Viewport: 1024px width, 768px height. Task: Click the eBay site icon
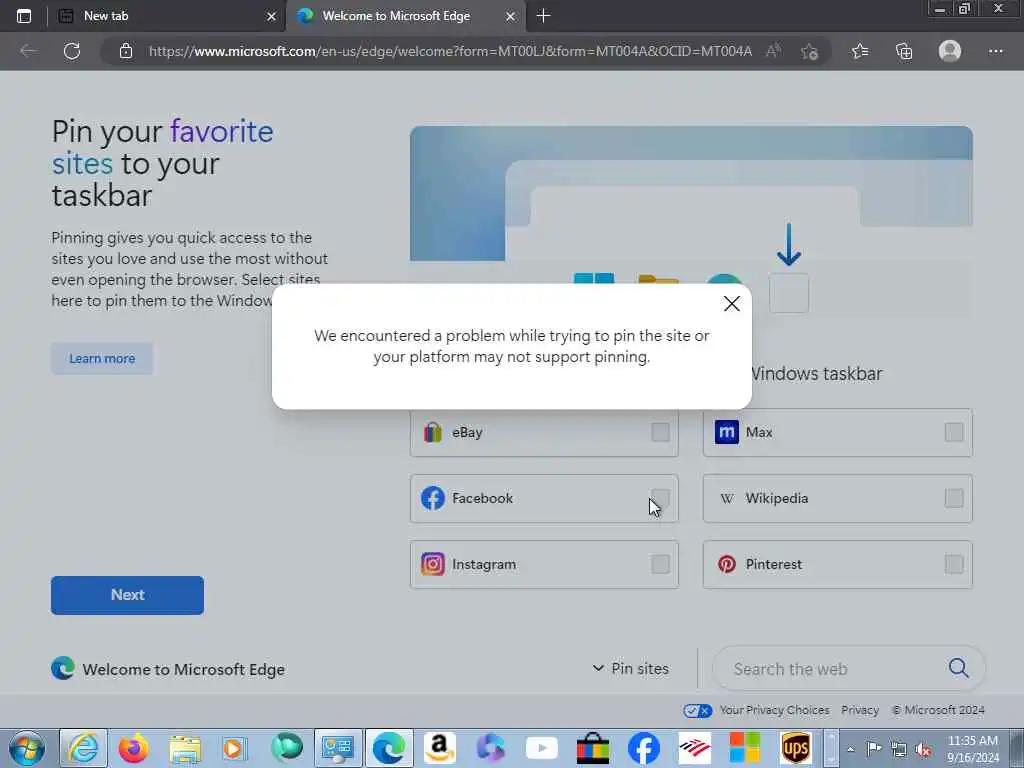[x=432, y=432]
